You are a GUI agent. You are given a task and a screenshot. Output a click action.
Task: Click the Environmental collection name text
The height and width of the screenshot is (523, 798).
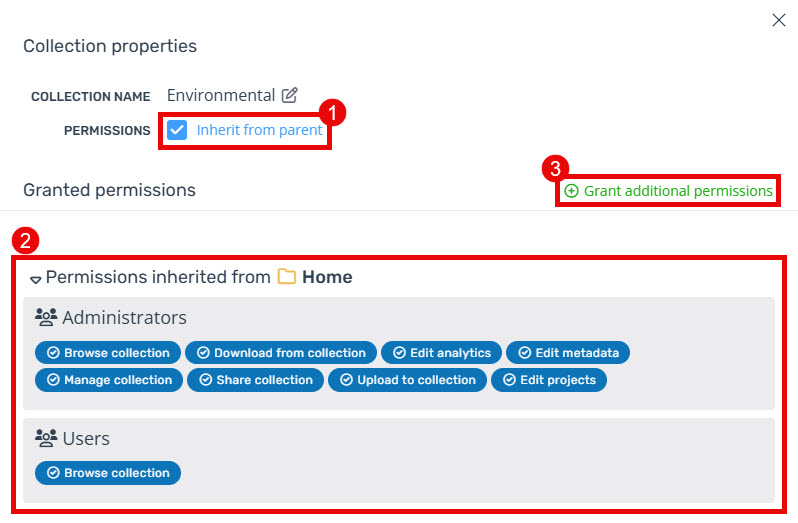[x=221, y=95]
